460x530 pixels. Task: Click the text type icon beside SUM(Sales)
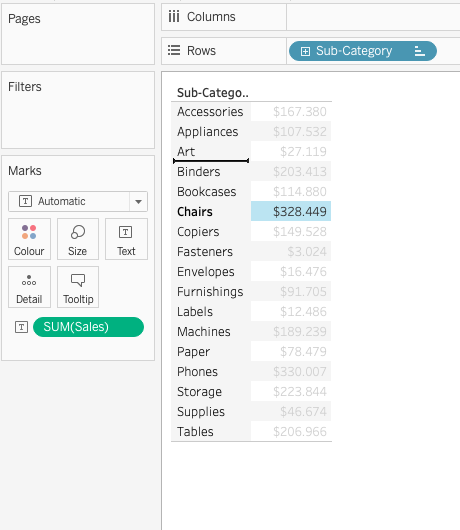pyautogui.click(x=21, y=327)
